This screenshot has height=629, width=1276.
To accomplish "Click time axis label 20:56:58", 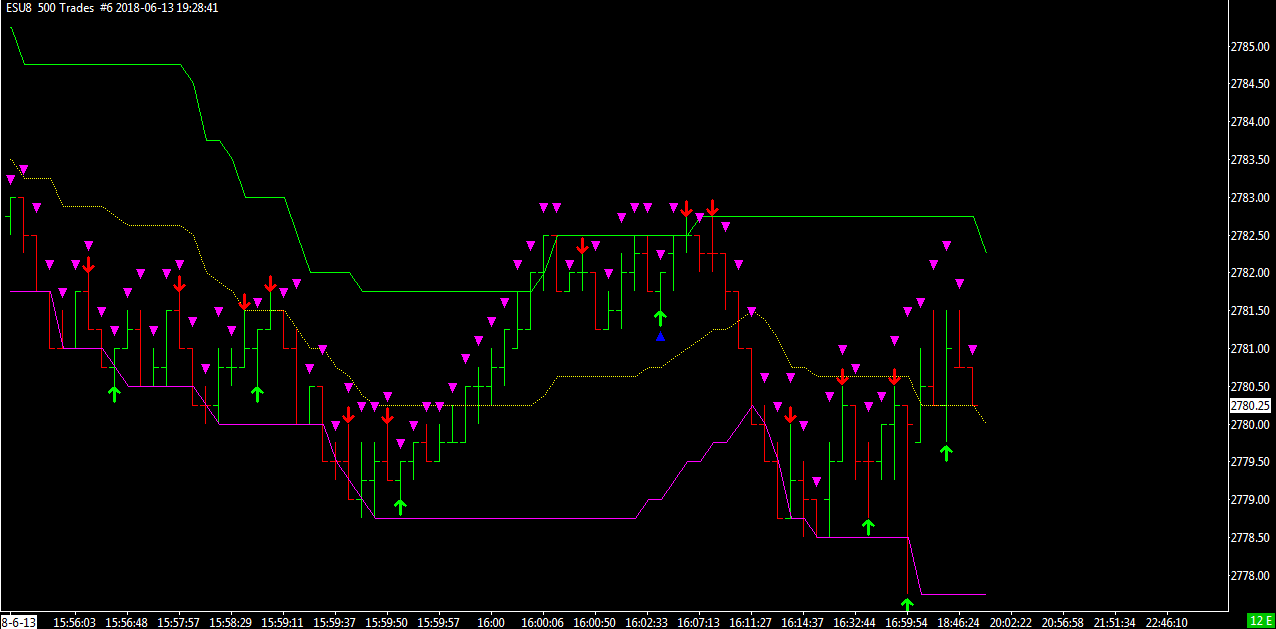I will click(1062, 622).
